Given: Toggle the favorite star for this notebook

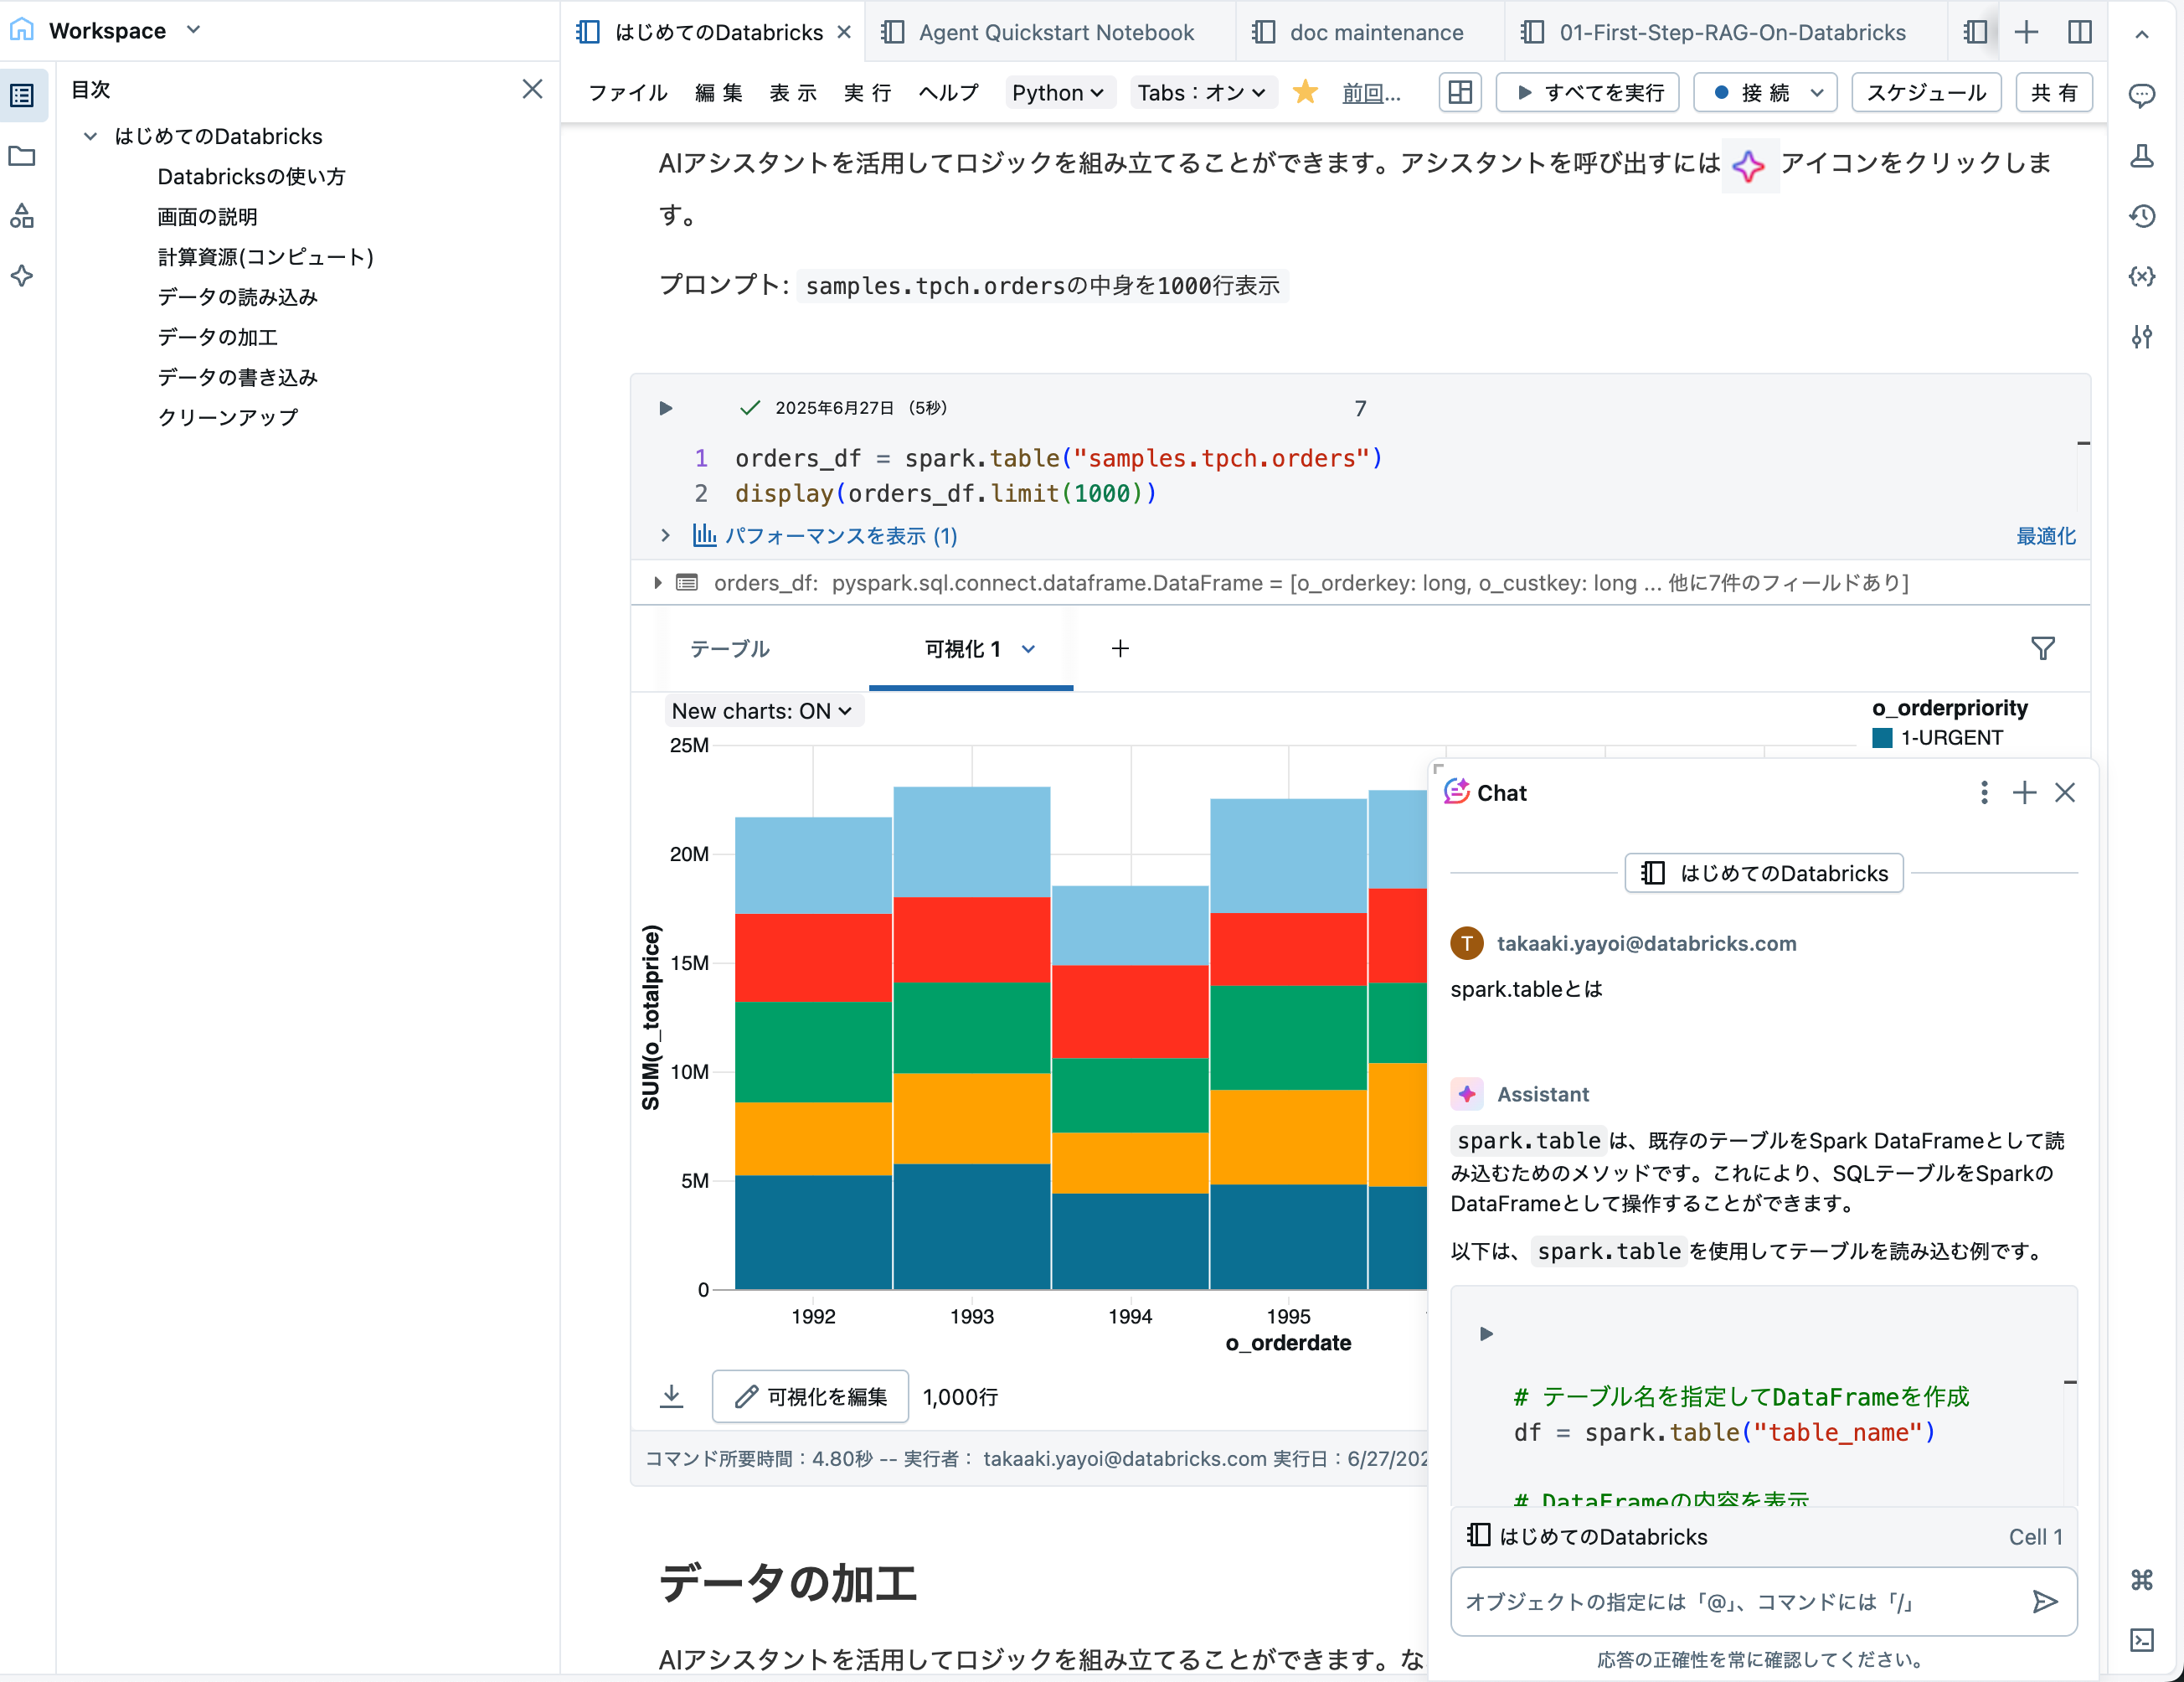Looking at the screenshot, I should click(1305, 92).
